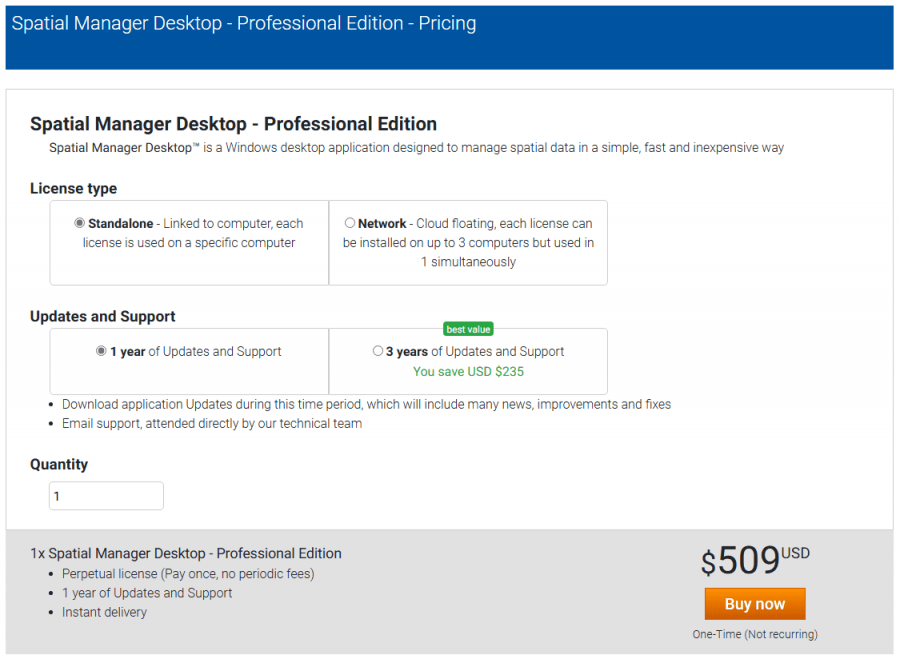Click the best value badge
This screenshot has height=659, width=900.
tap(468, 329)
